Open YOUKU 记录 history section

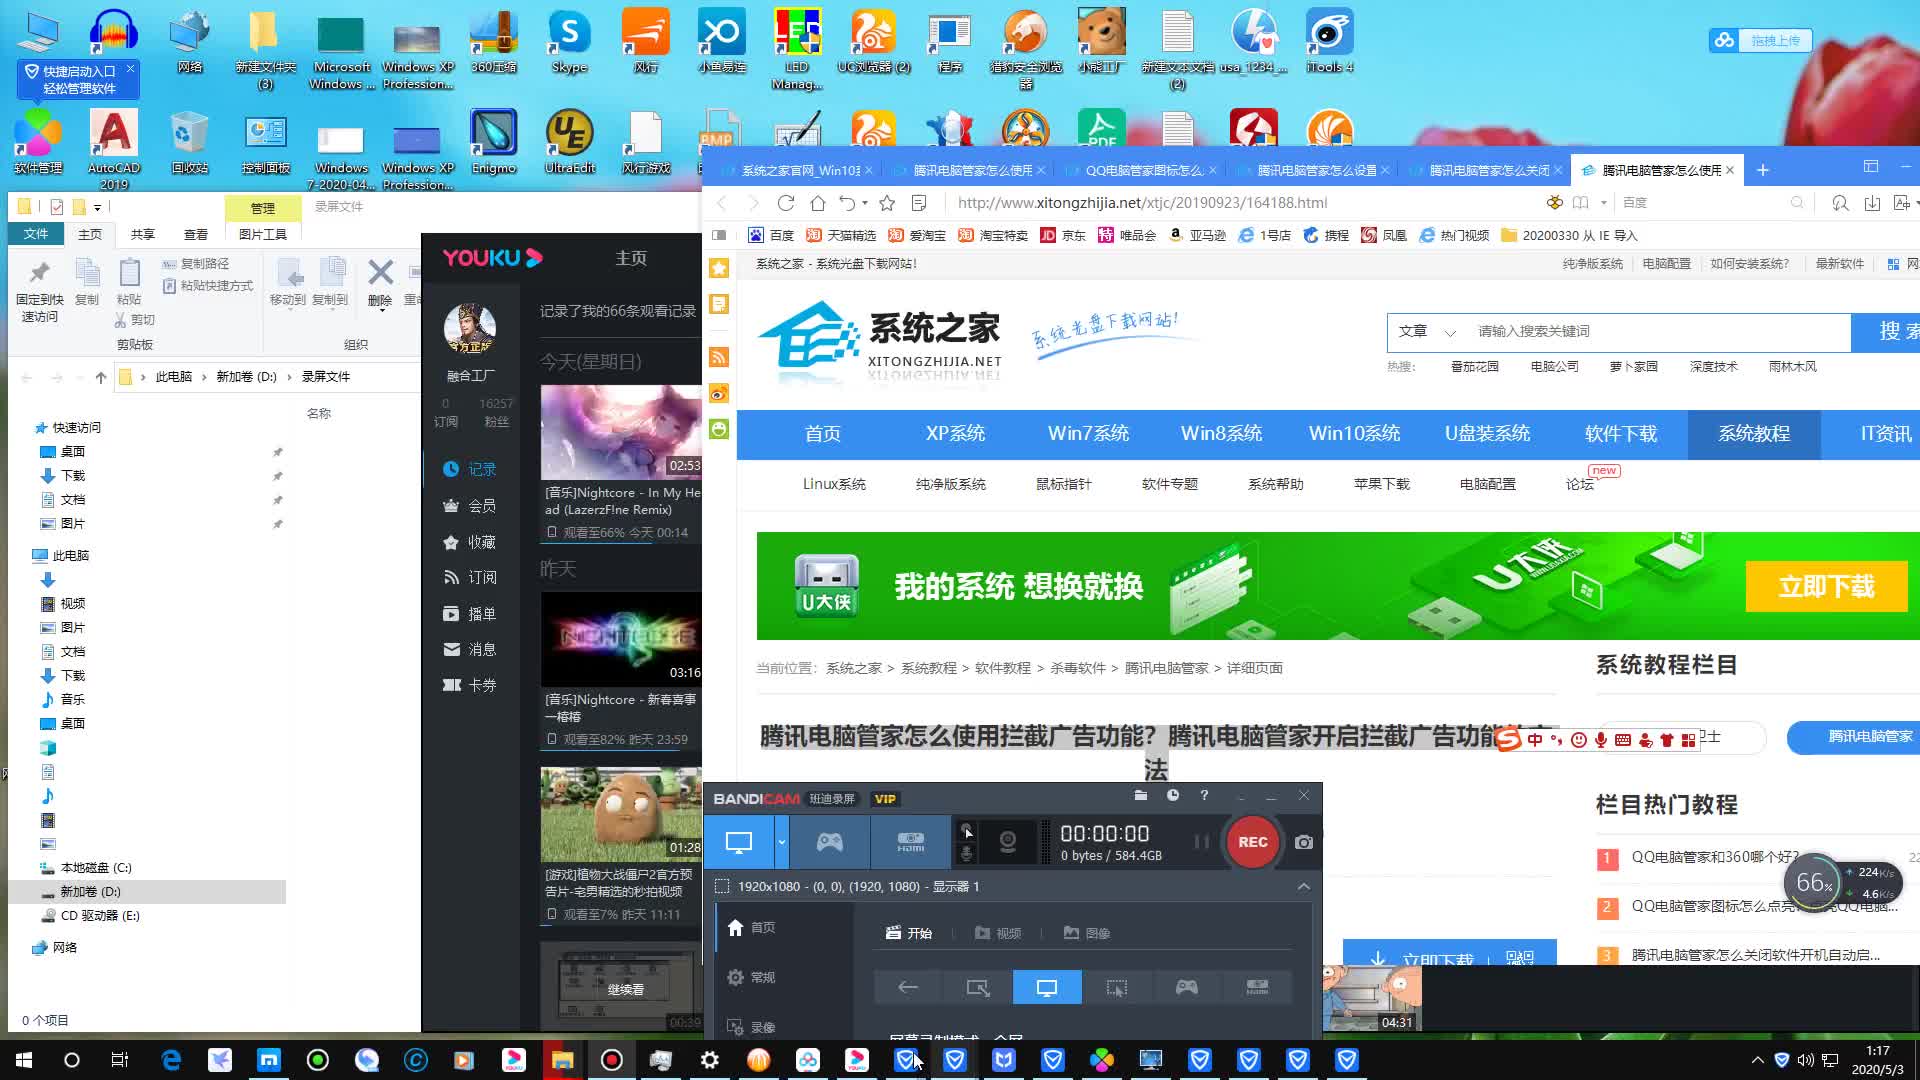[x=470, y=469]
